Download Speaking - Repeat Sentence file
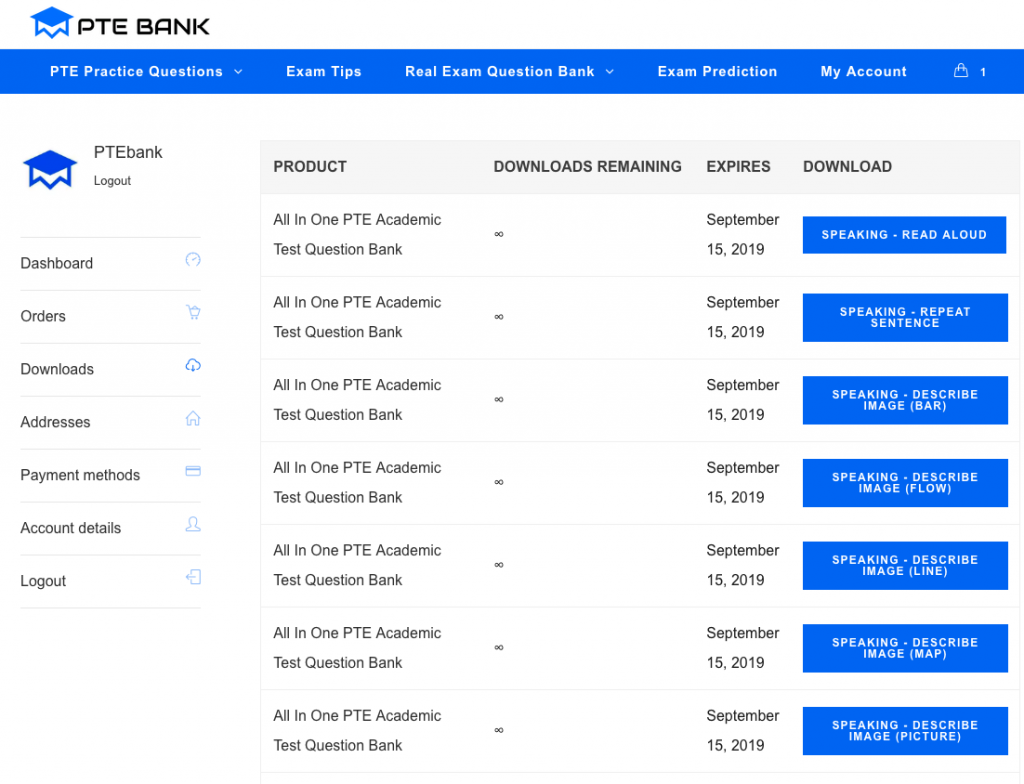Screen dimensions: 1024x784 pyautogui.click(x=904, y=318)
